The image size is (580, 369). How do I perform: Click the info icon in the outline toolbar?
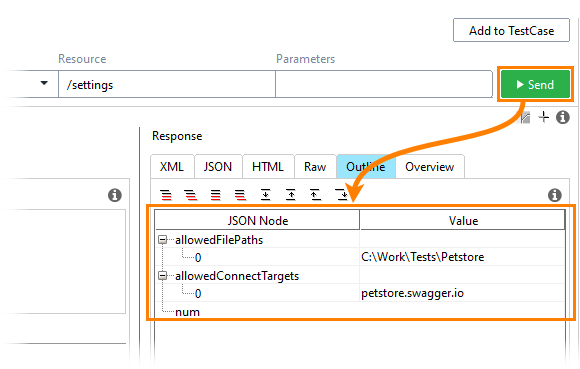click(554, 195)
